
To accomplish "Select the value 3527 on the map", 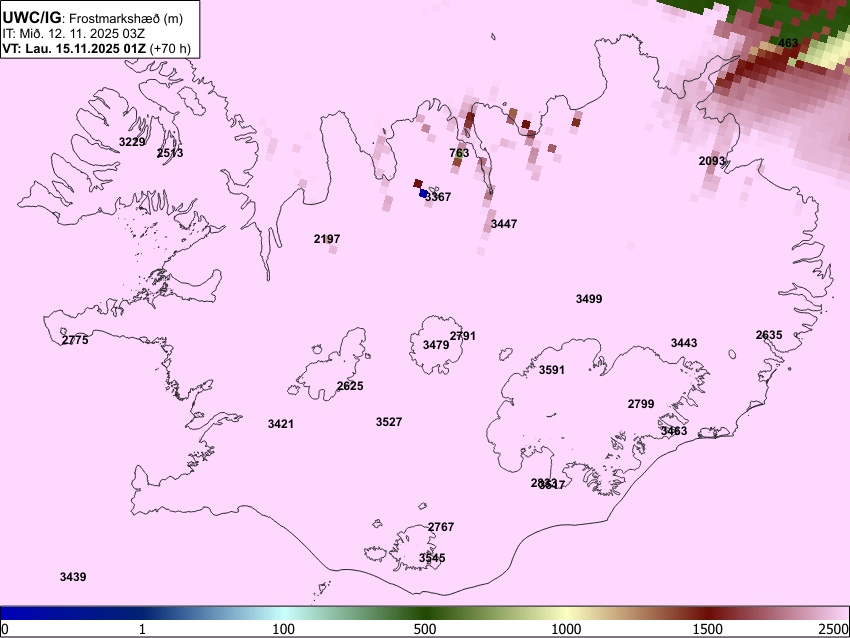I will [x=389, y=422].
